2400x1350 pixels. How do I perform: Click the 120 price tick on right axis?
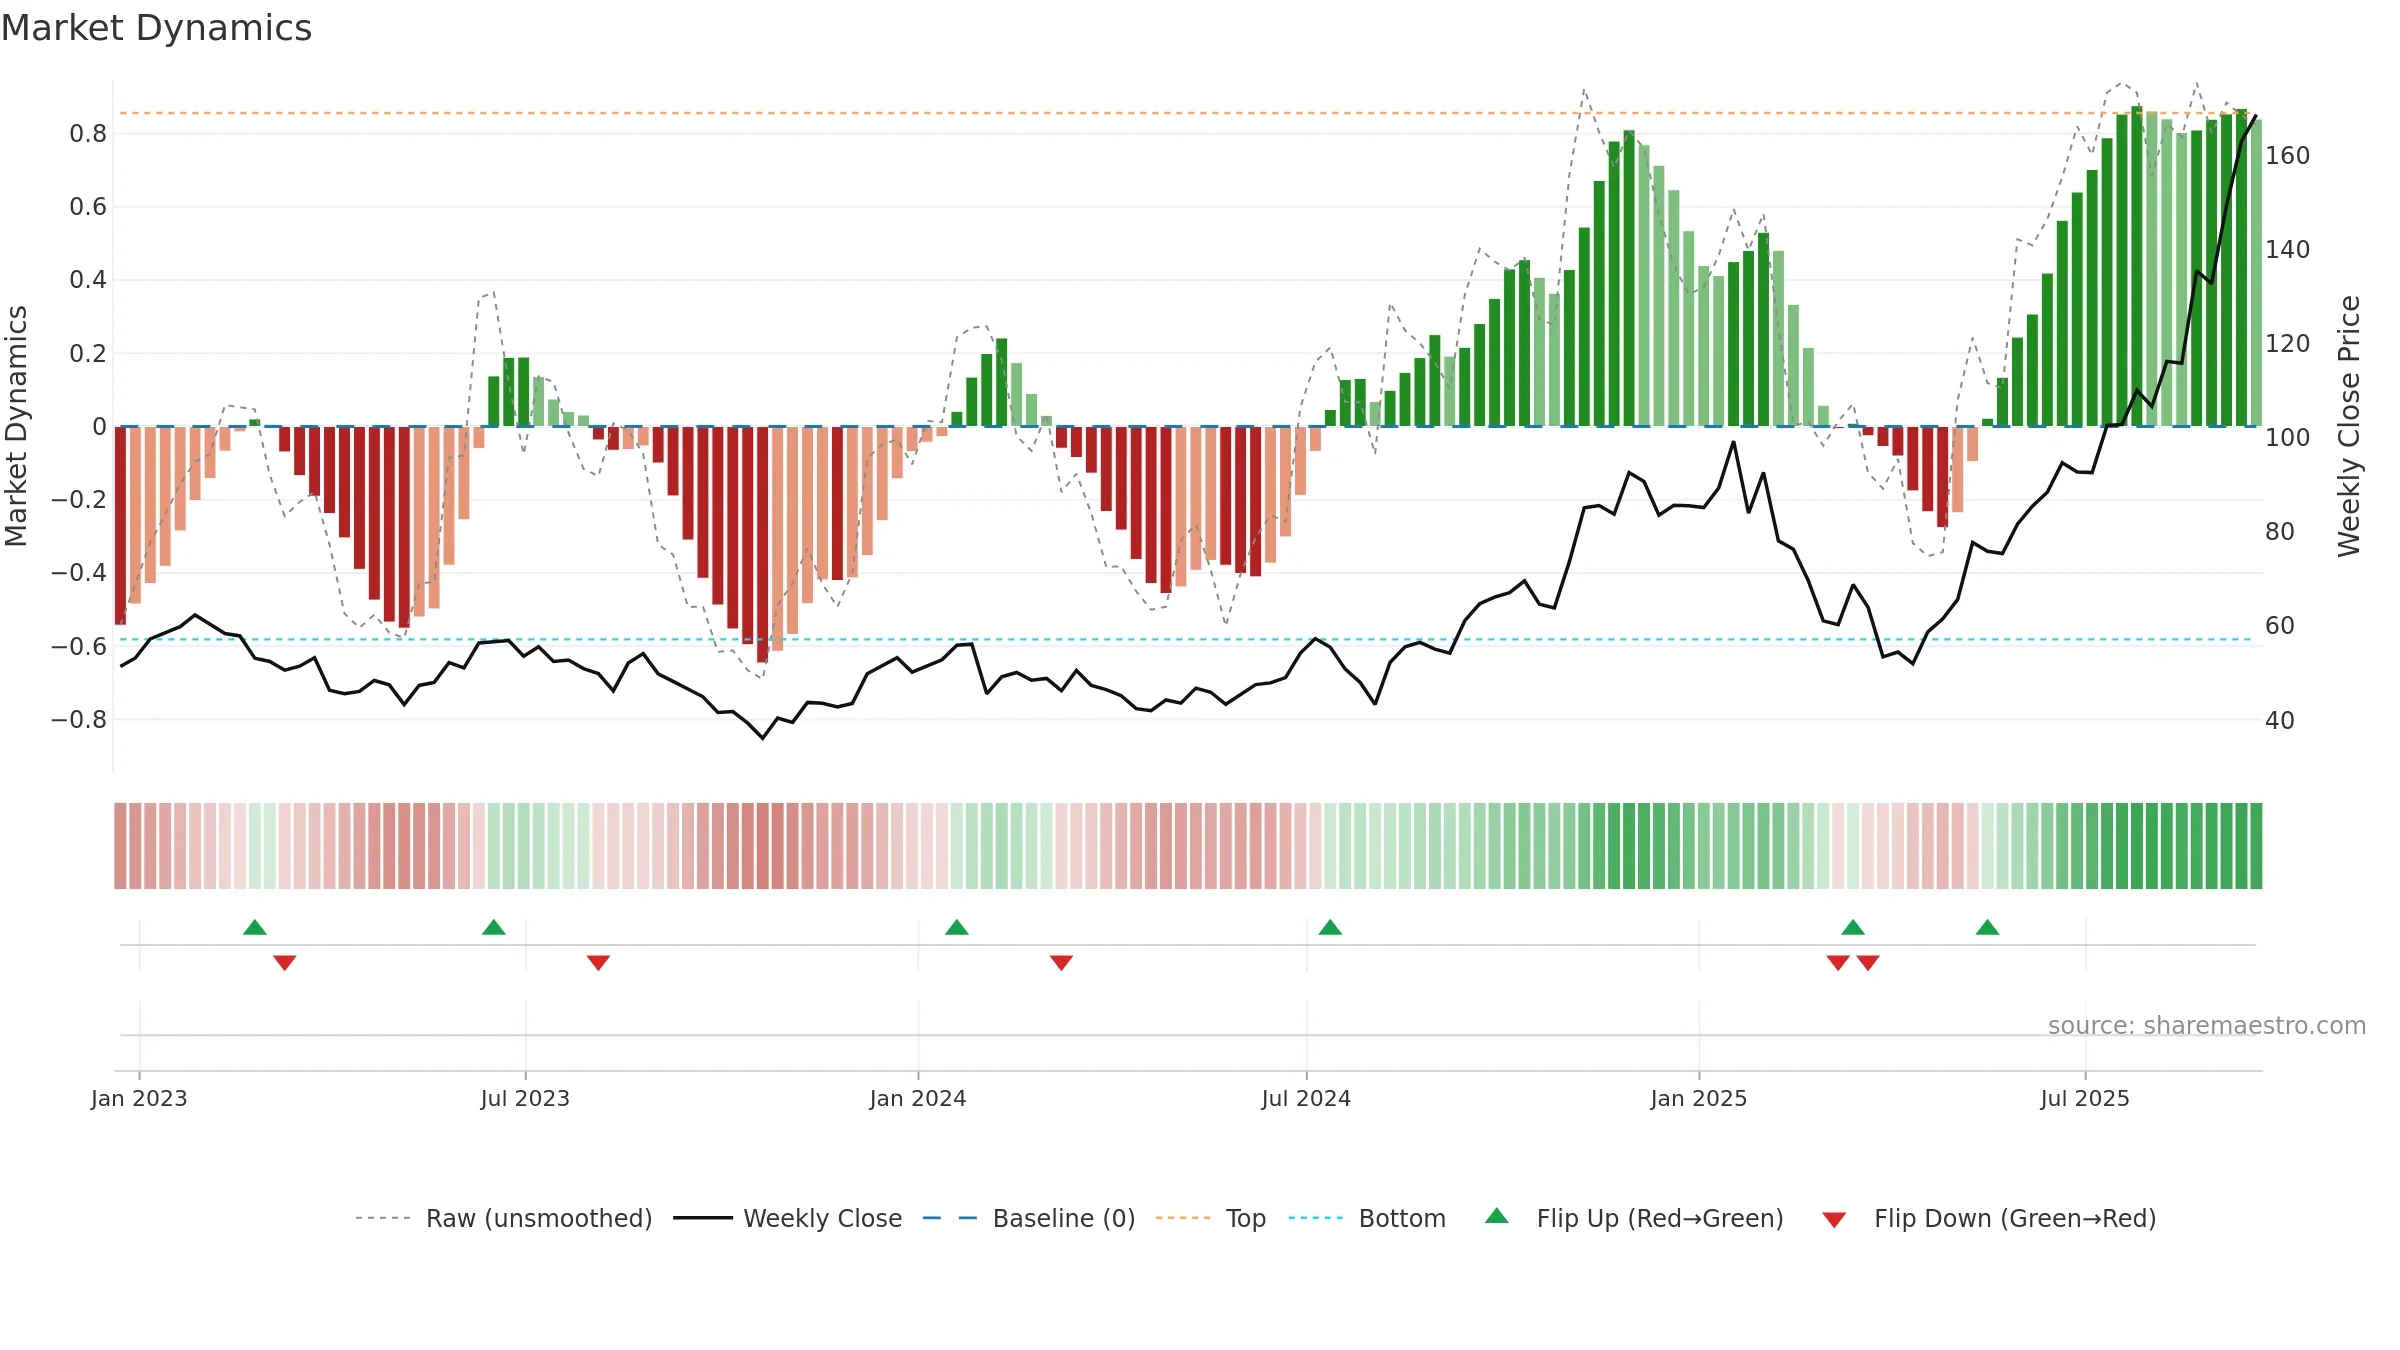tap(2288, 344)
